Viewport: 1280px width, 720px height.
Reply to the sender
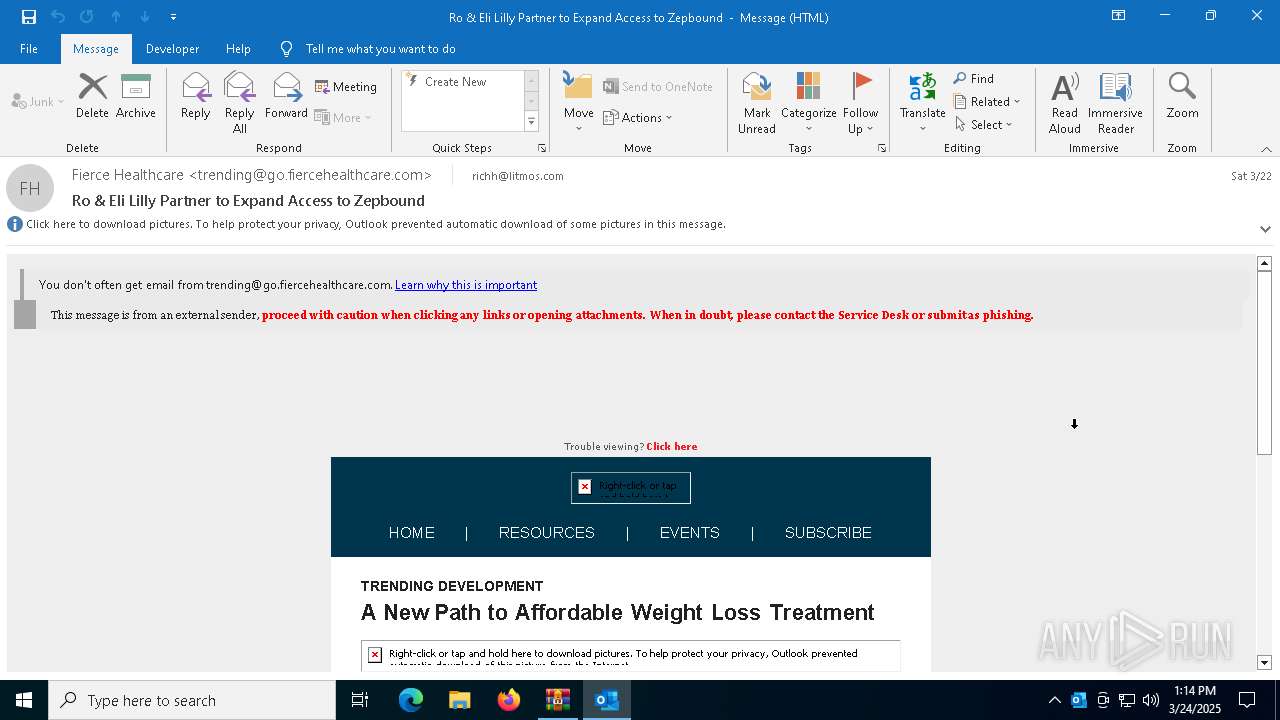(x=196, y=96)
